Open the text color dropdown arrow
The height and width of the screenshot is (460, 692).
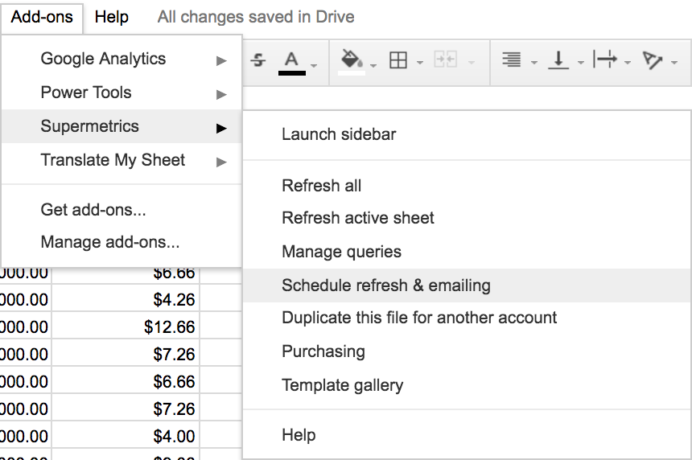(313, 63)
